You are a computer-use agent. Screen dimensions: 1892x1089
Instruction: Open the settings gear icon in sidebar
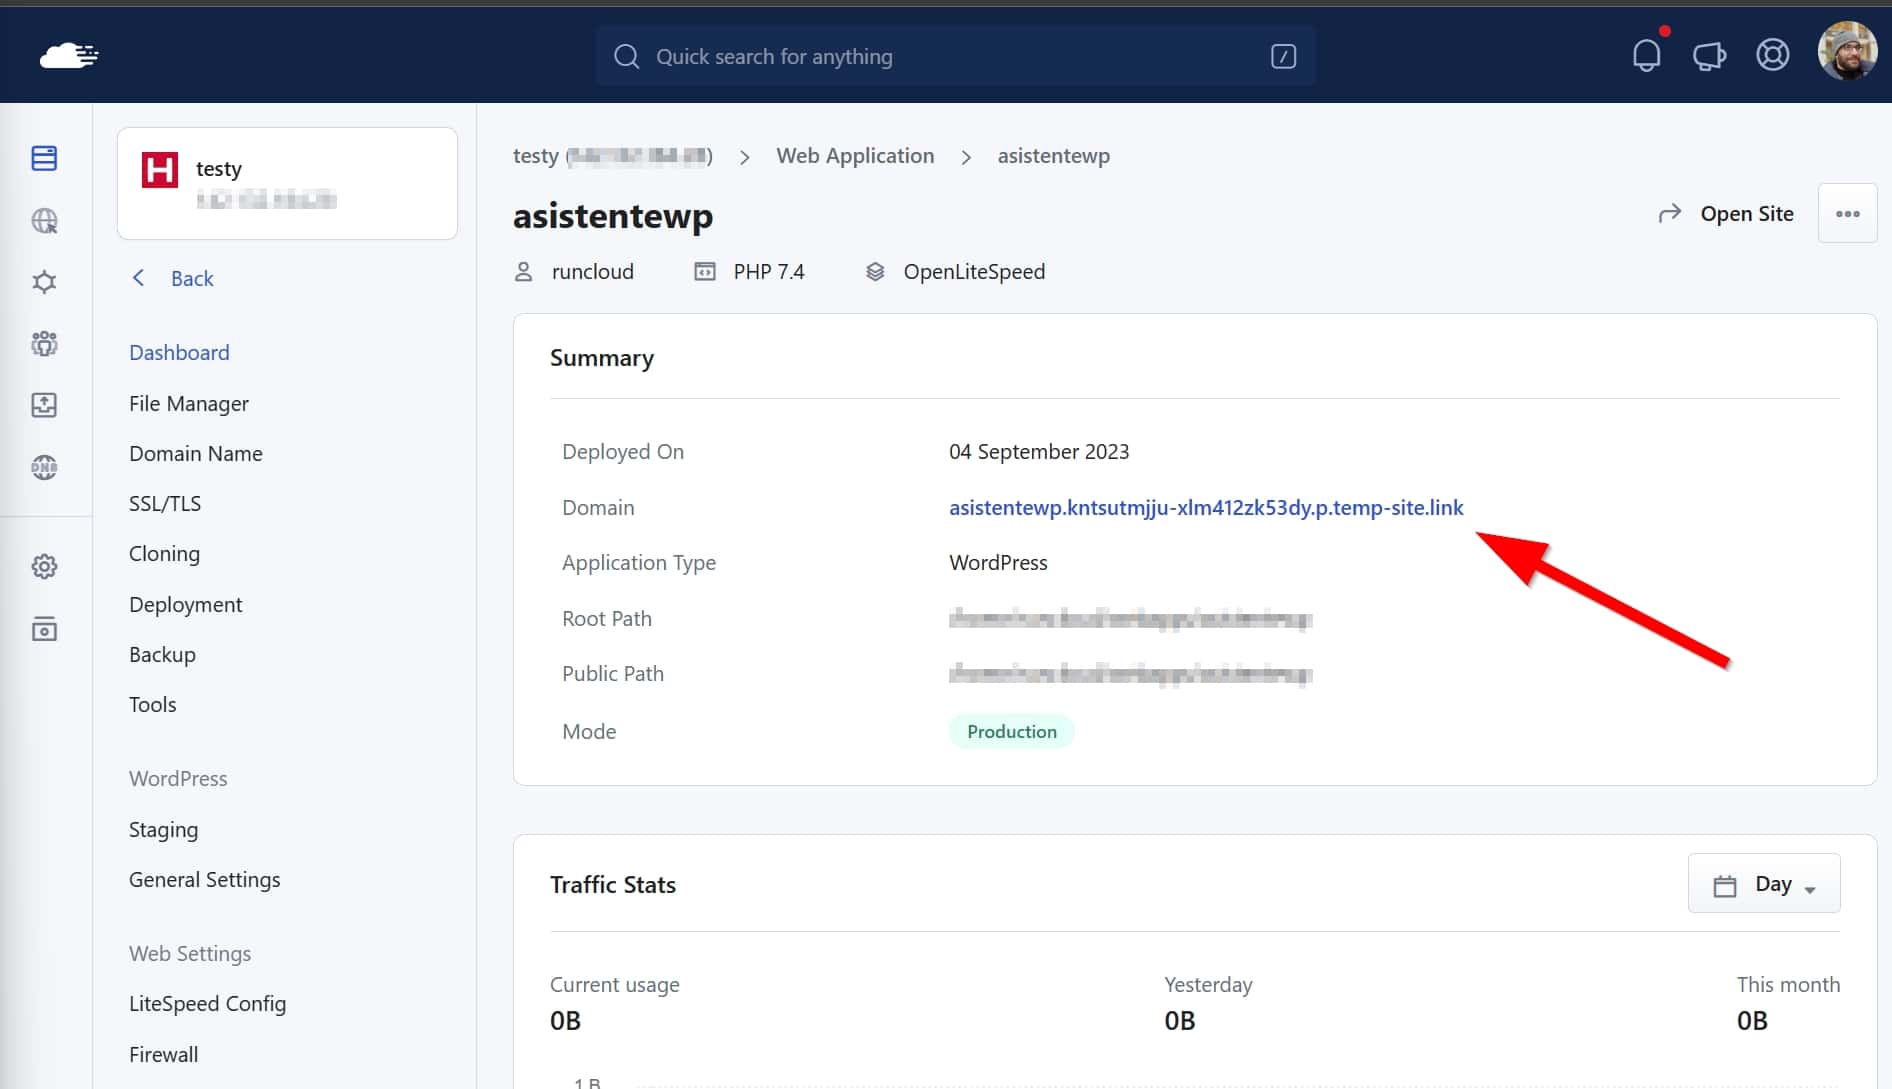click(x=44, y=567)
